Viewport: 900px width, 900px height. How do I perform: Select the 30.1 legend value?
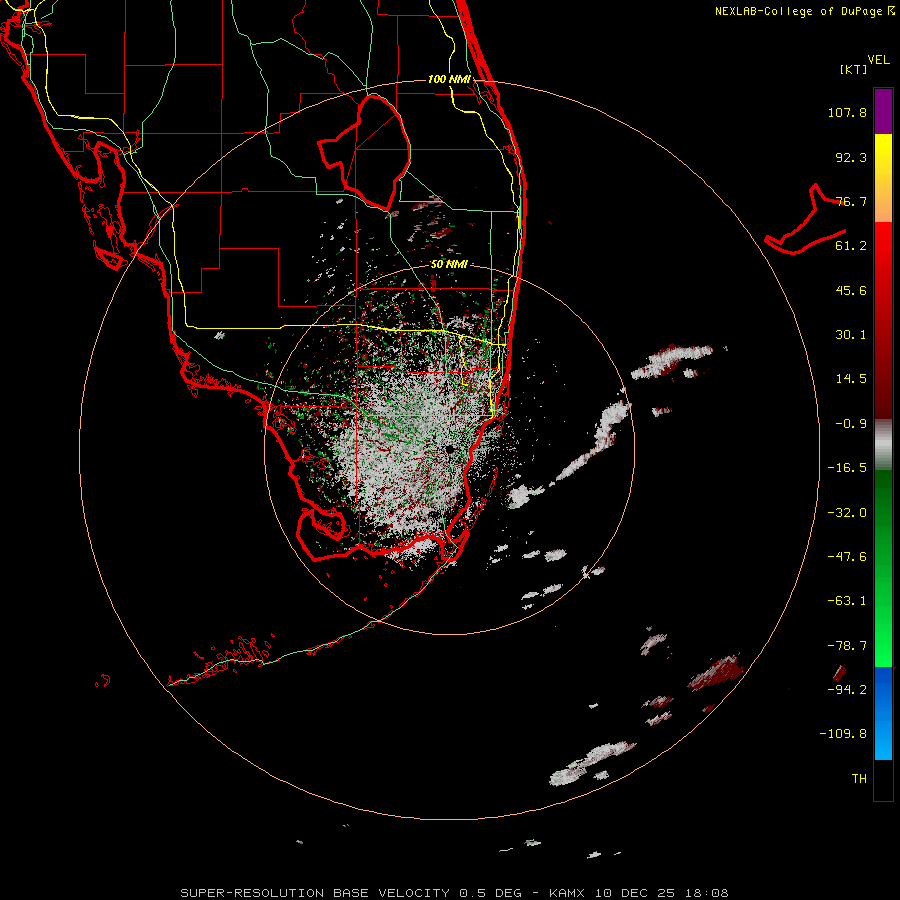pos(851,335)
